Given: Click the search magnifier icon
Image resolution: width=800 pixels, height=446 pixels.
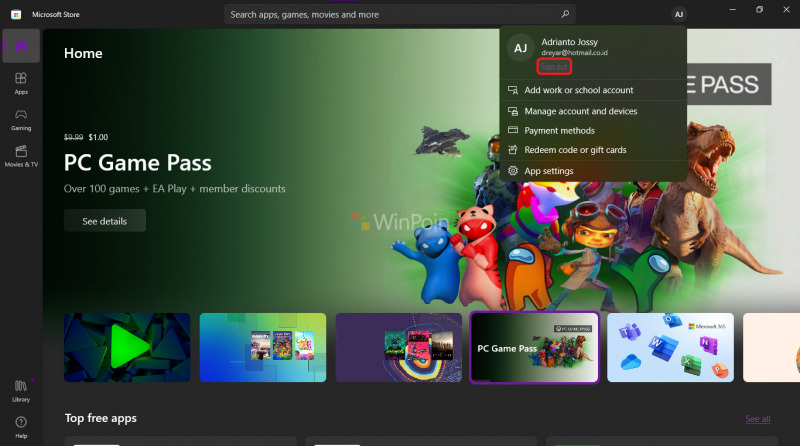Looking at the screenshot, I should (565, 14).
